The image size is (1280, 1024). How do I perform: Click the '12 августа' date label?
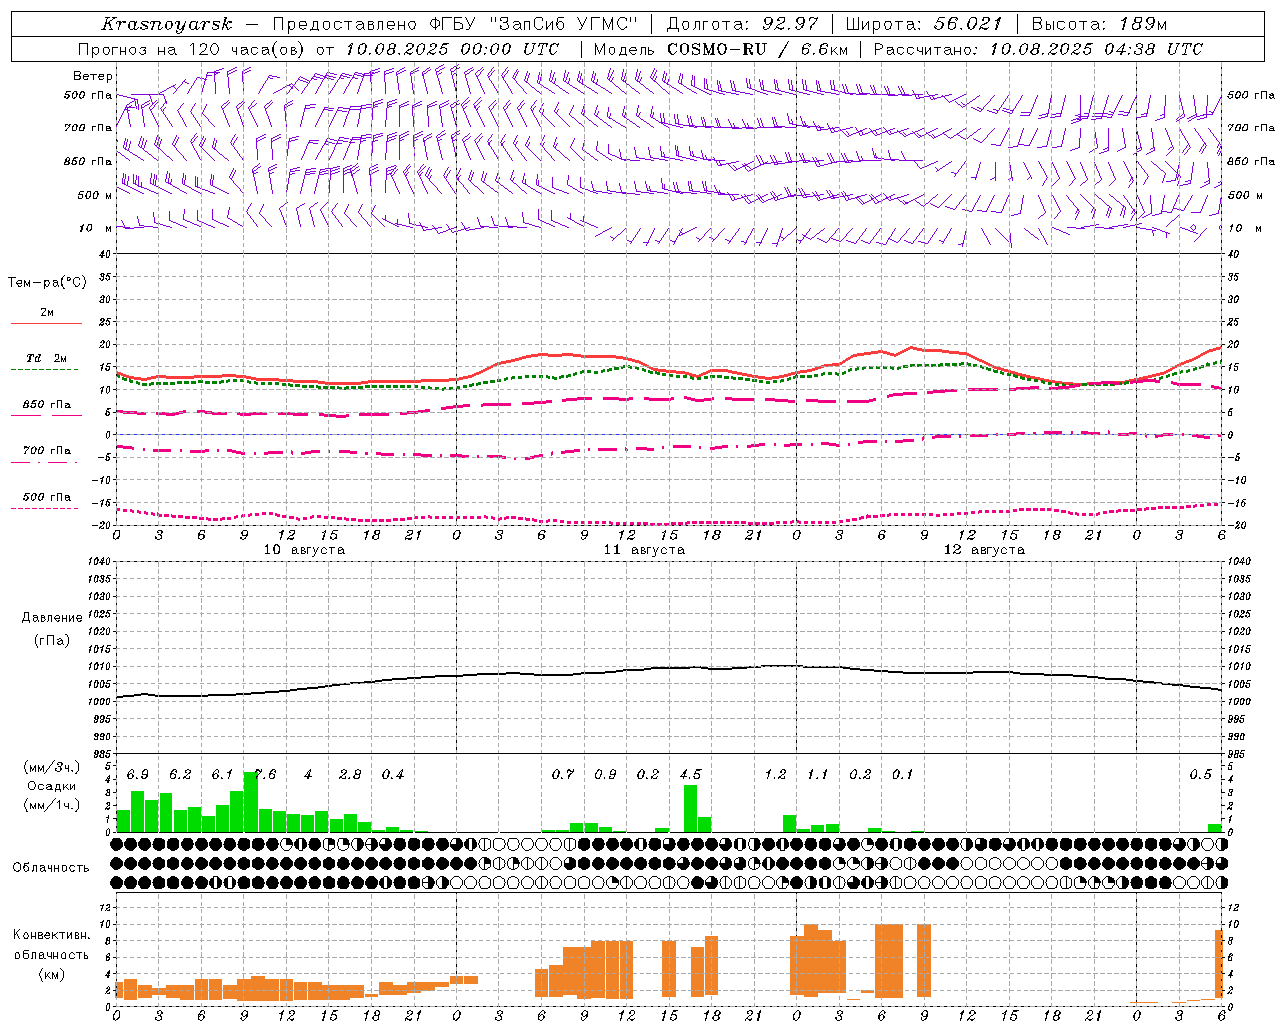984,550
